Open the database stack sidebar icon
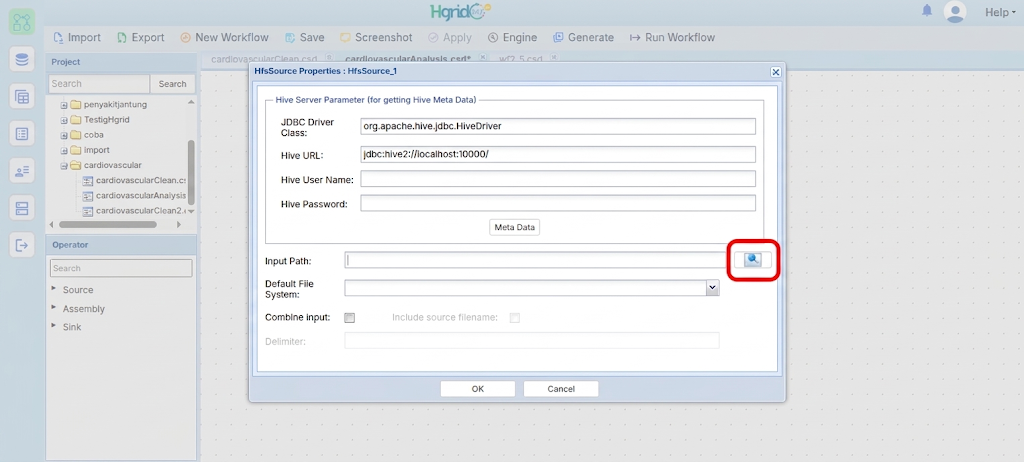This screenshot has width=1024, height=462. click(22, 60)
